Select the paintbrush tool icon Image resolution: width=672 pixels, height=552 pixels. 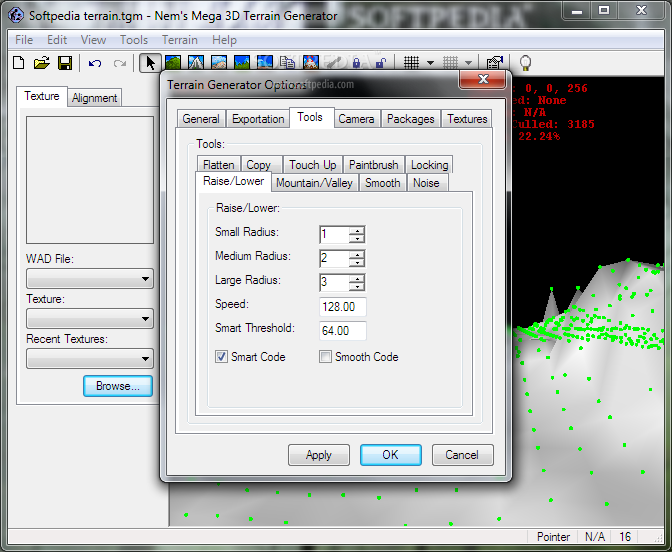(334, 63)
